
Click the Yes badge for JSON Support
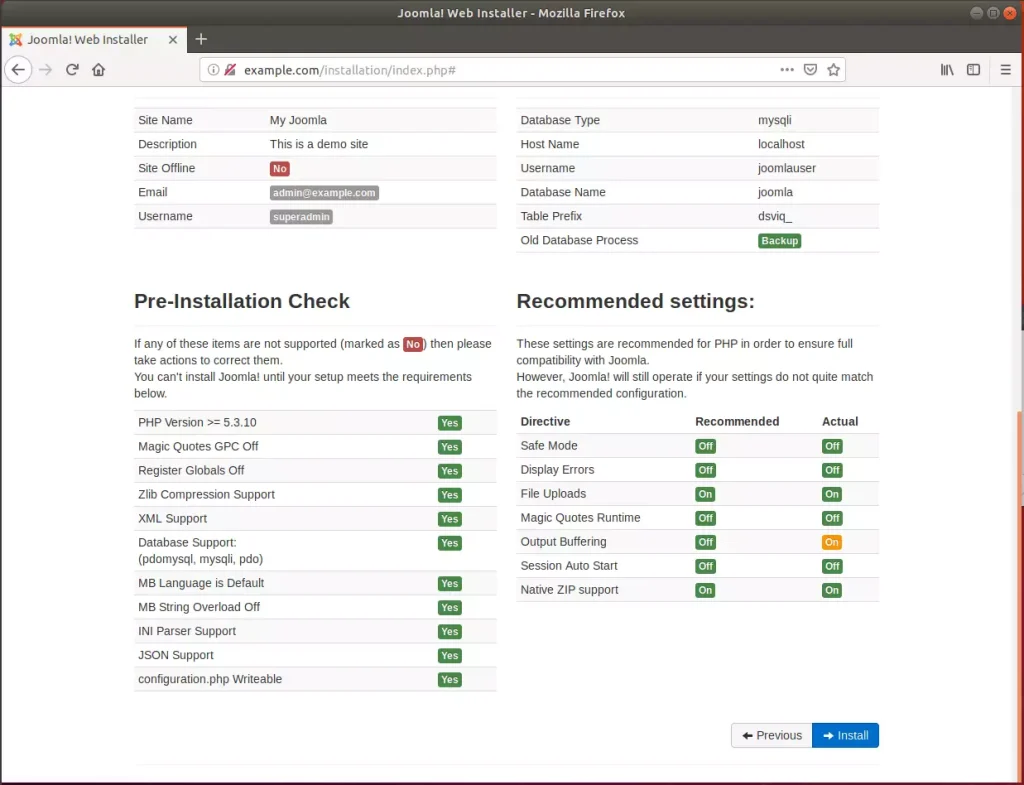tap(449, 656)
